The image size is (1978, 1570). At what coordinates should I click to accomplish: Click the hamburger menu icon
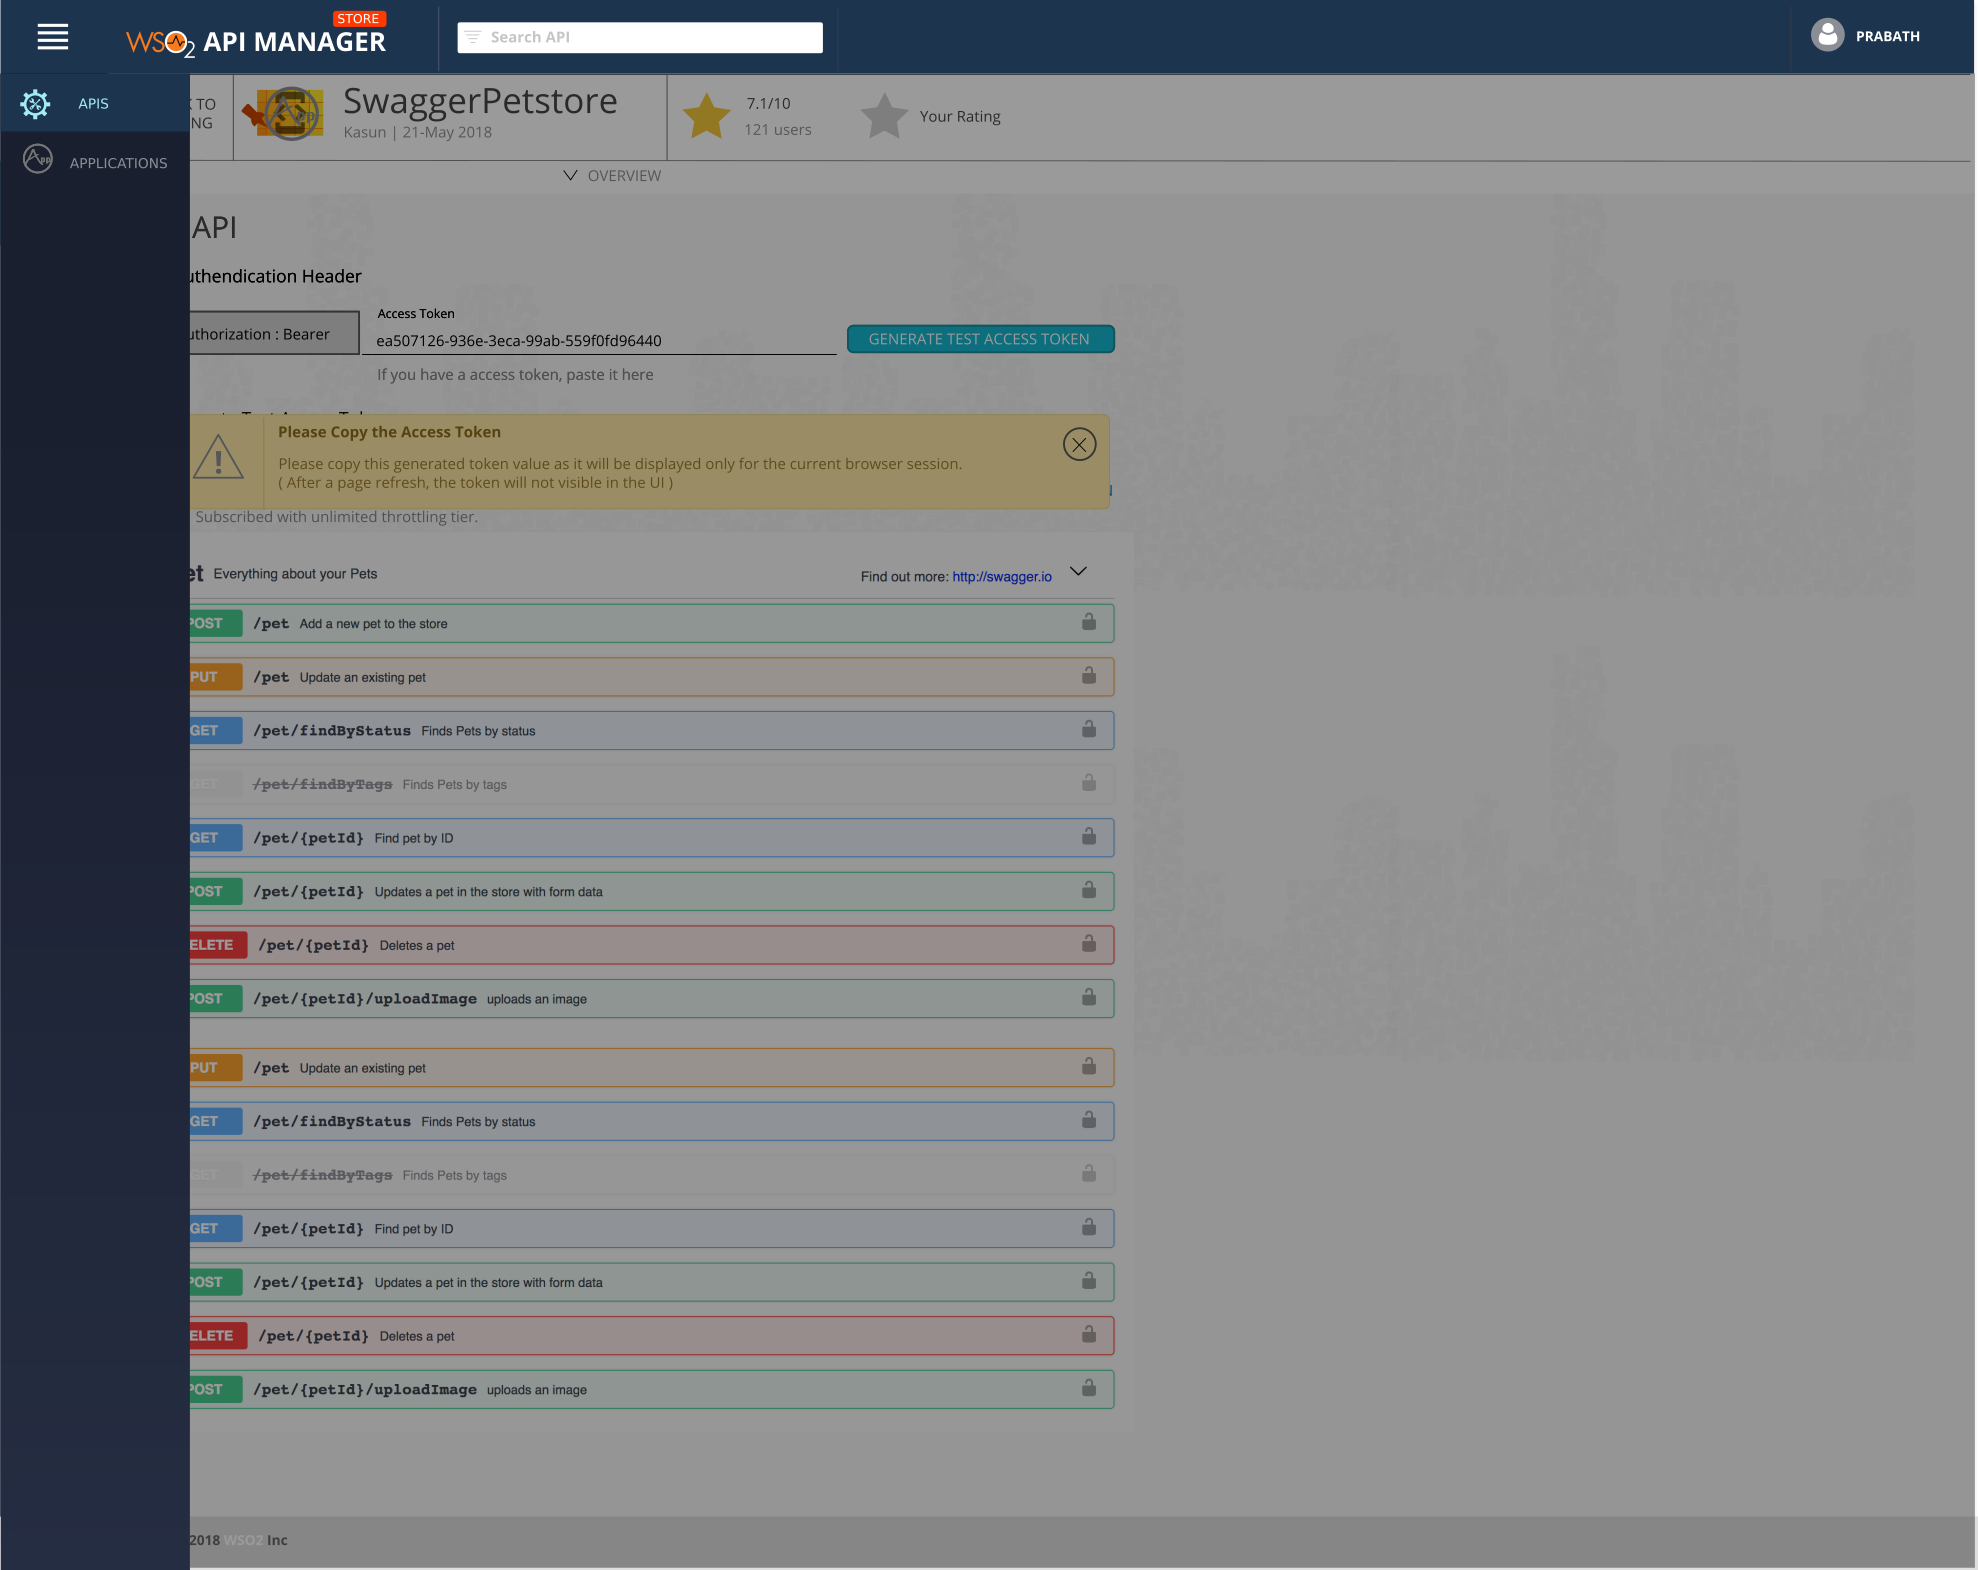(x=53, y=37)
